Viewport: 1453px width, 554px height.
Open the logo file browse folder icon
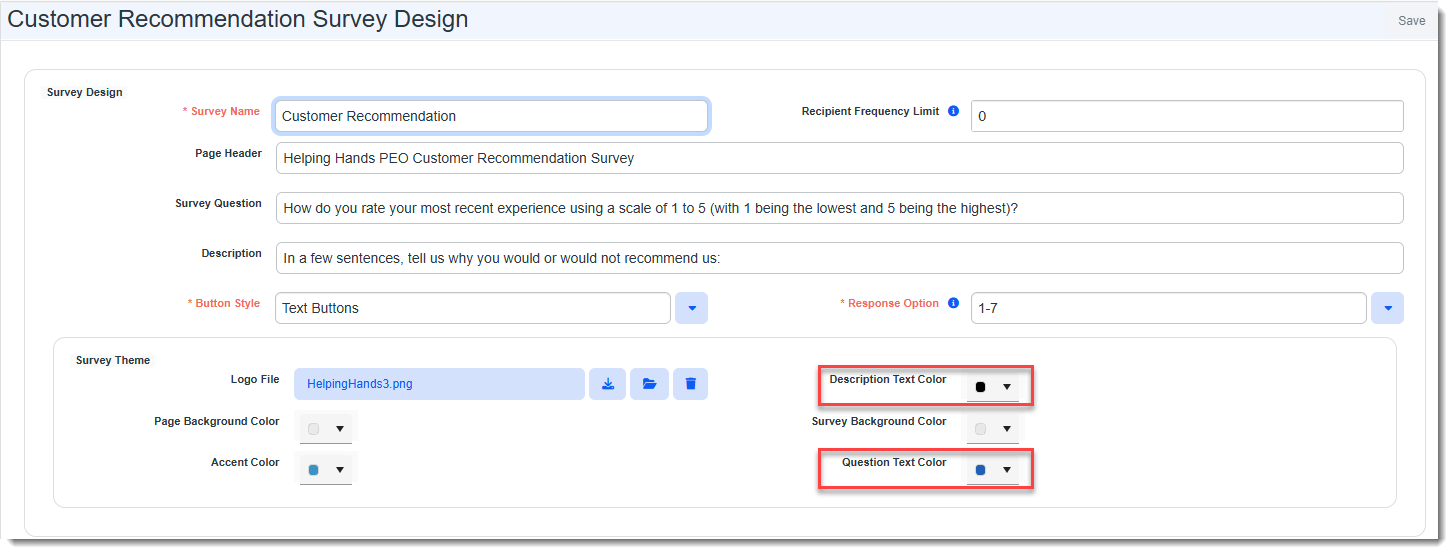tap(649, 384)
